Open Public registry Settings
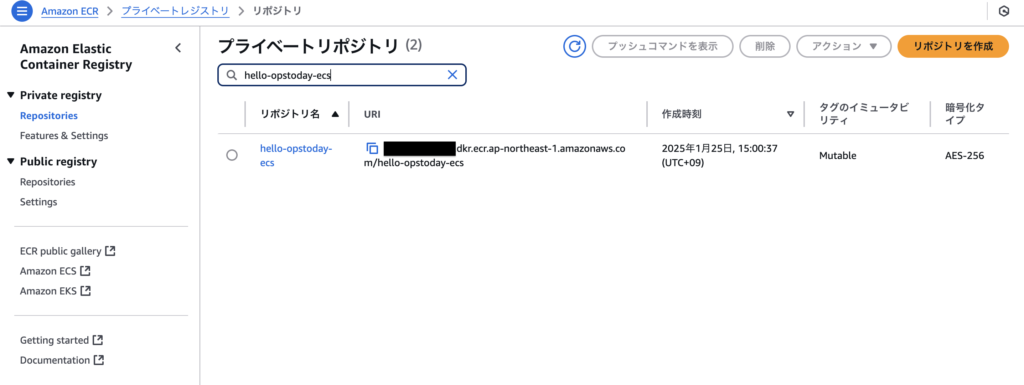The height and width of the screenshot is (385, 1024). 39,202
